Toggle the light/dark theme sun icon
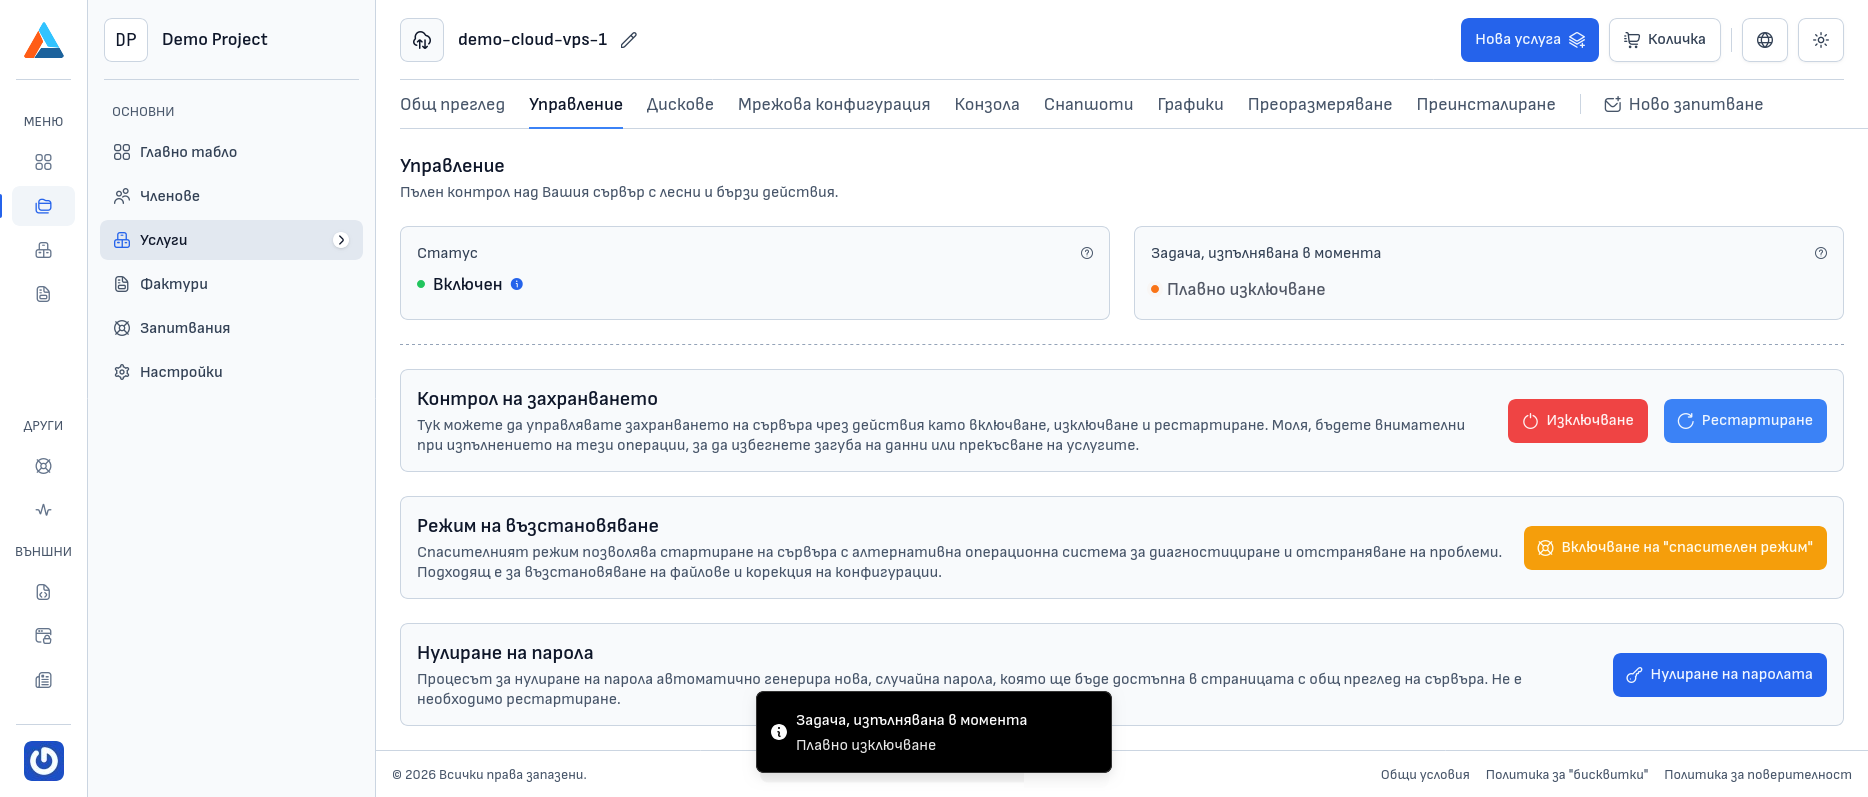 pos(1820,40)
